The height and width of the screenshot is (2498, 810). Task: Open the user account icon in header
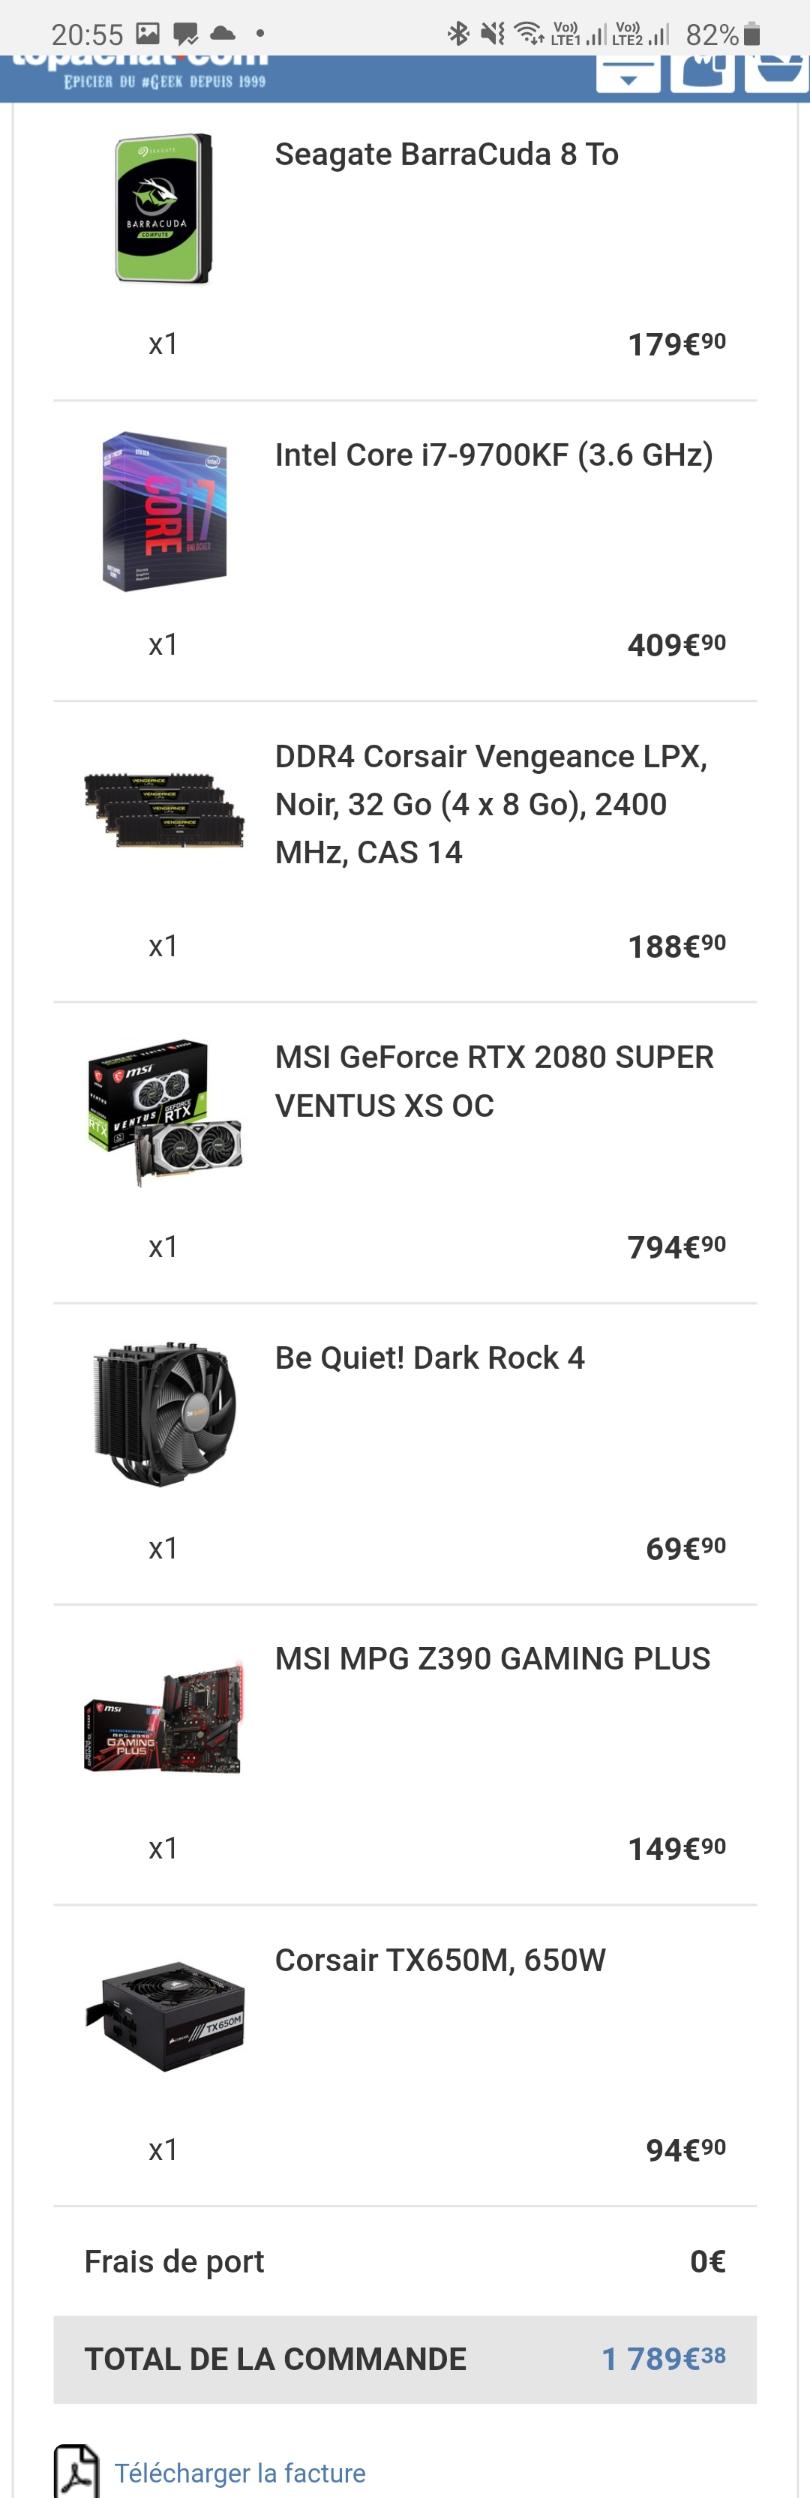click(x=702, y=72)
